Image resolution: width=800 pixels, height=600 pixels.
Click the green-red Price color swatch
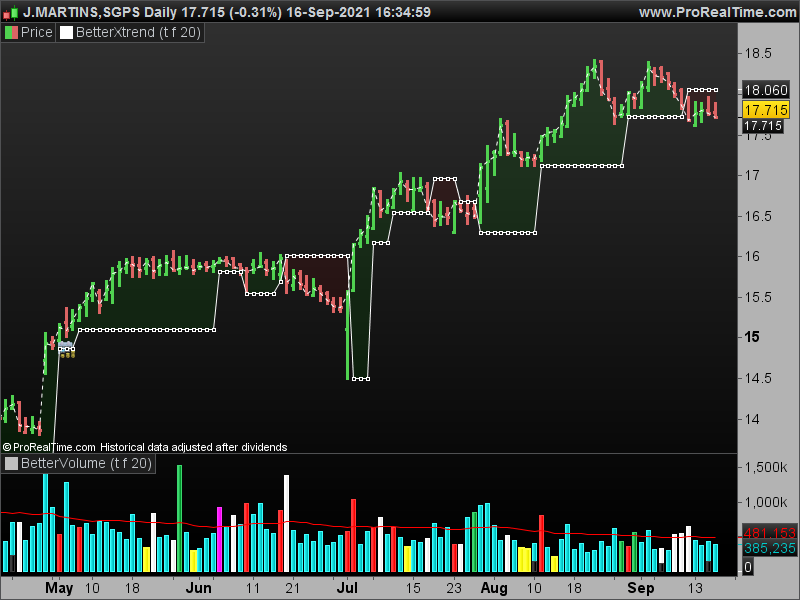tap(11, 33)
